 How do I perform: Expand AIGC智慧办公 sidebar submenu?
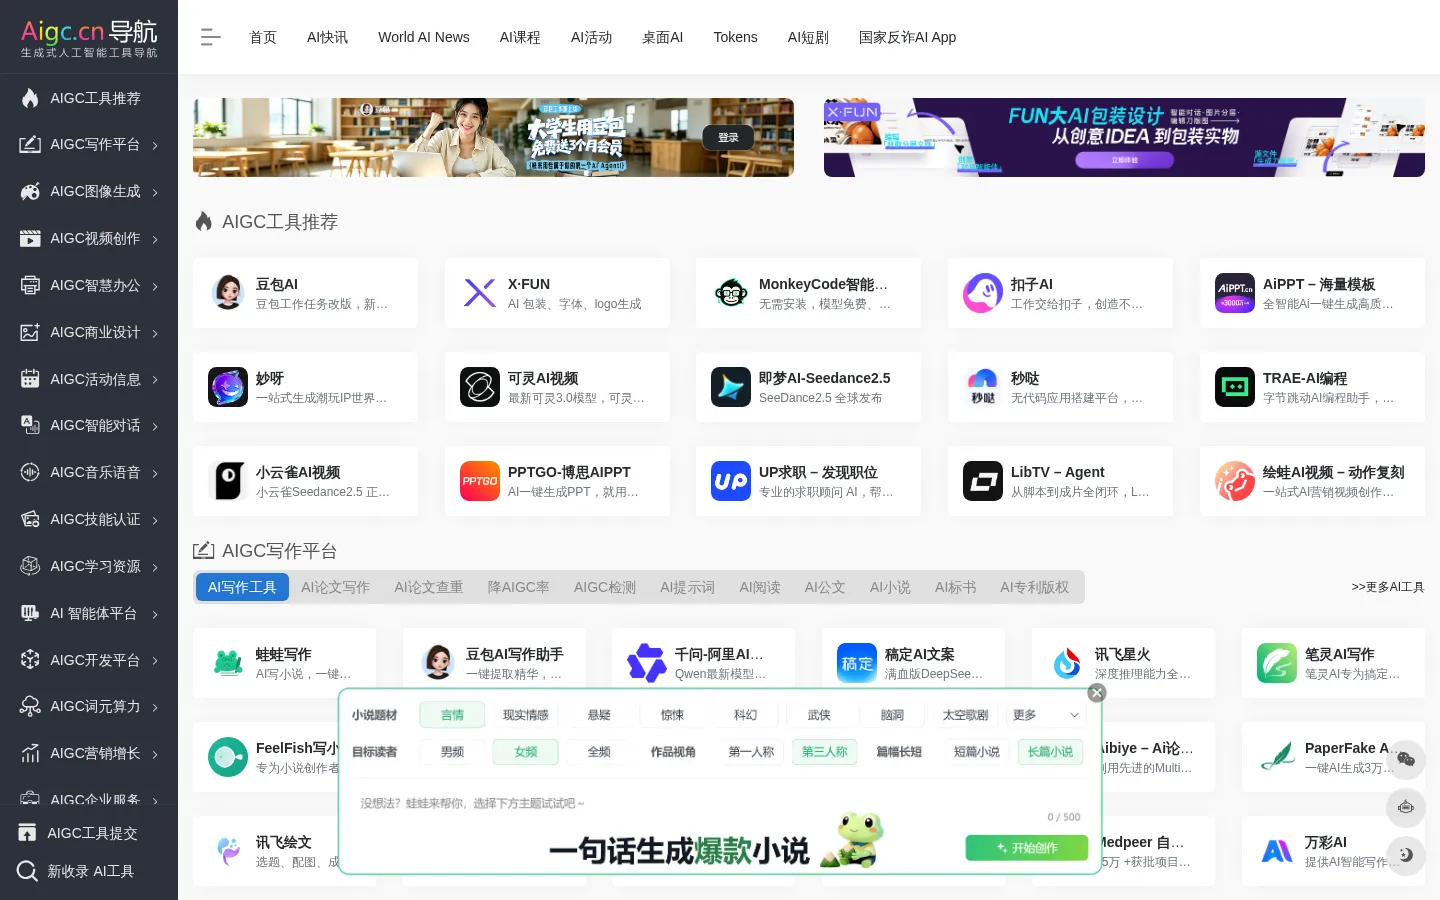coord(155,287)
